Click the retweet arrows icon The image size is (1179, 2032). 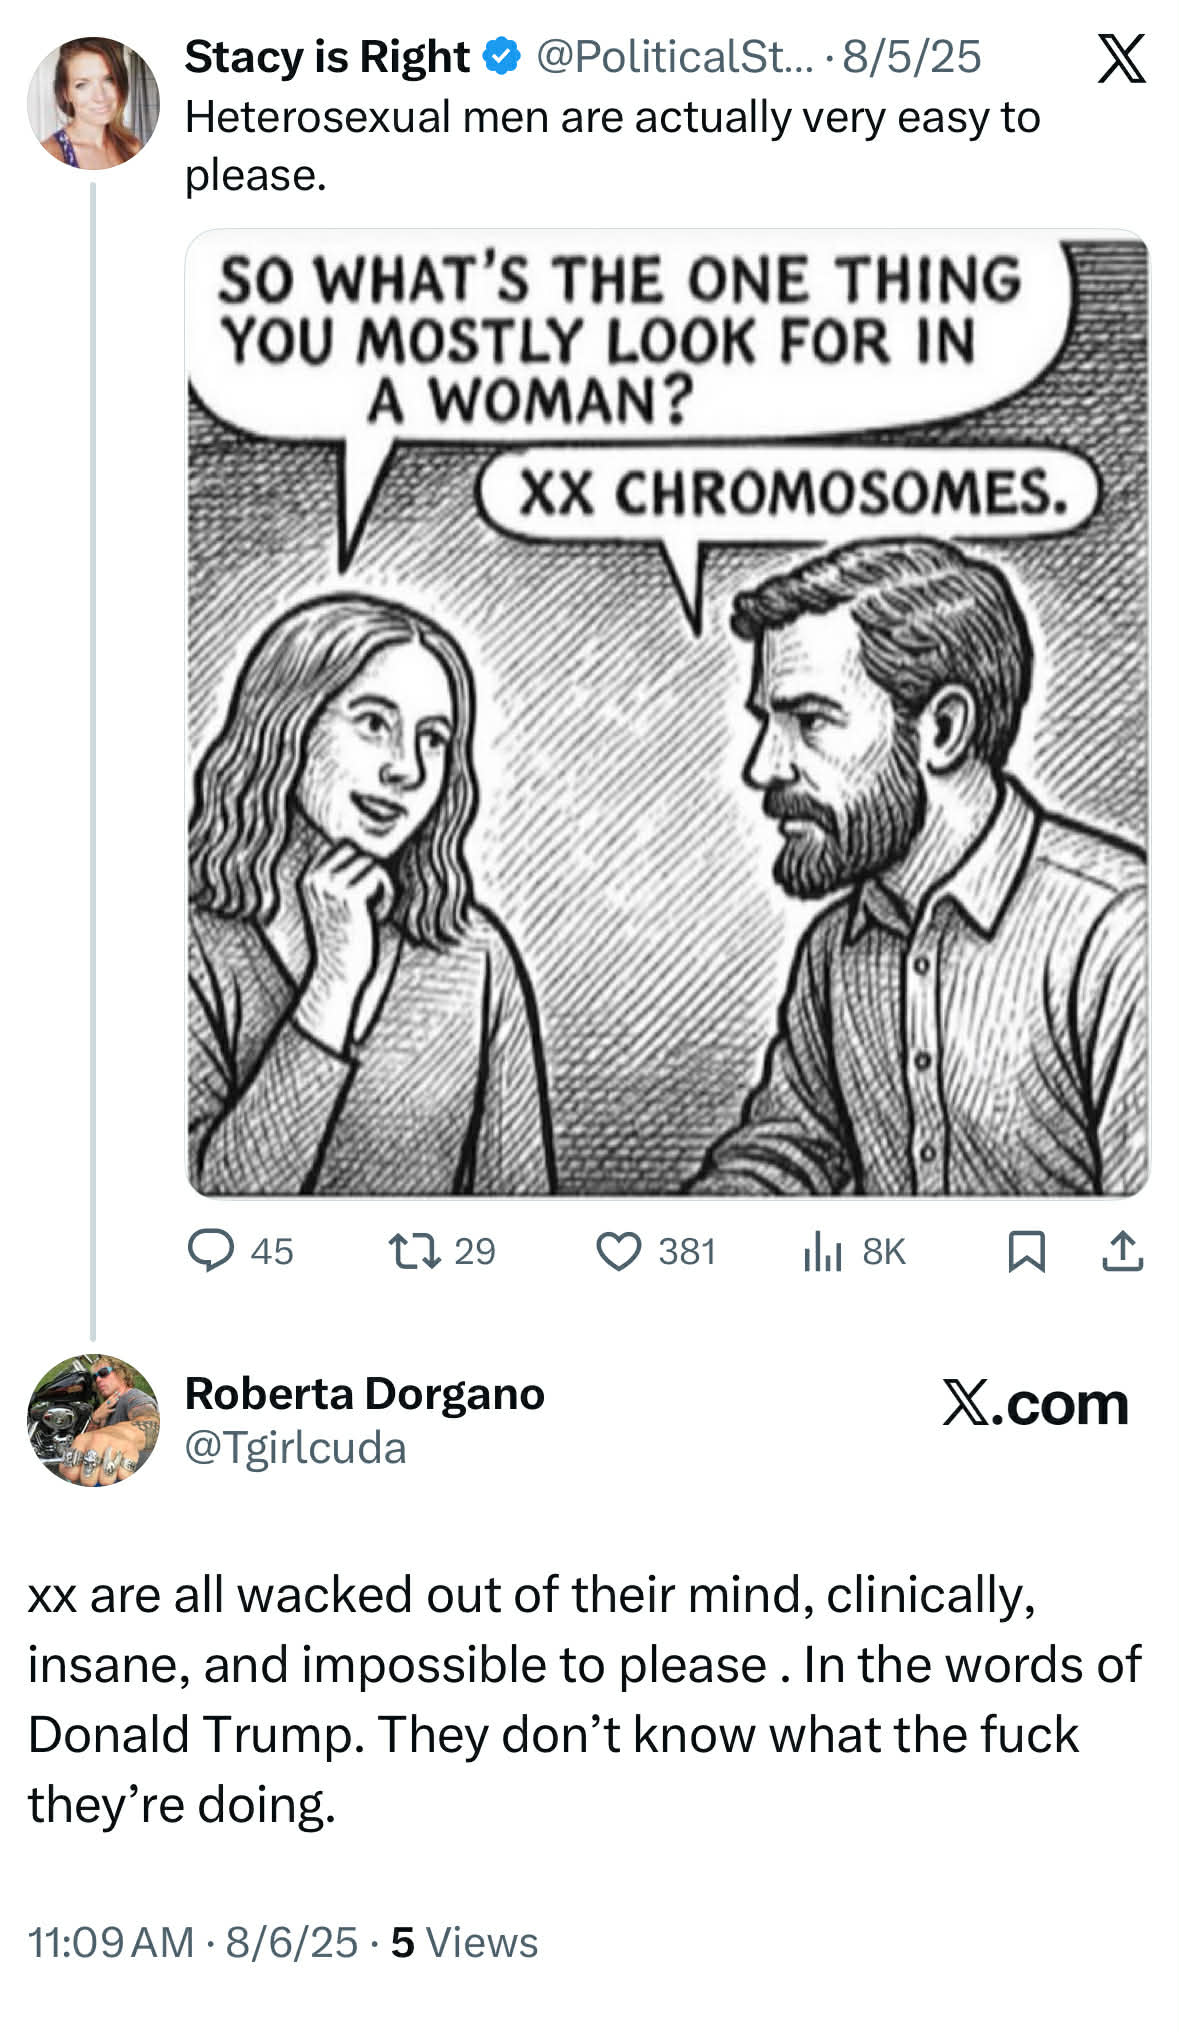415,1250
